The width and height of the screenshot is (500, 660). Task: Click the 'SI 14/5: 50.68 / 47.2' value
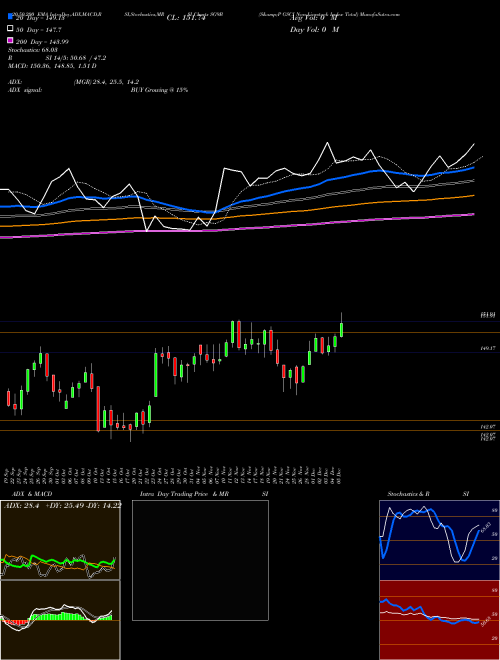76,58
